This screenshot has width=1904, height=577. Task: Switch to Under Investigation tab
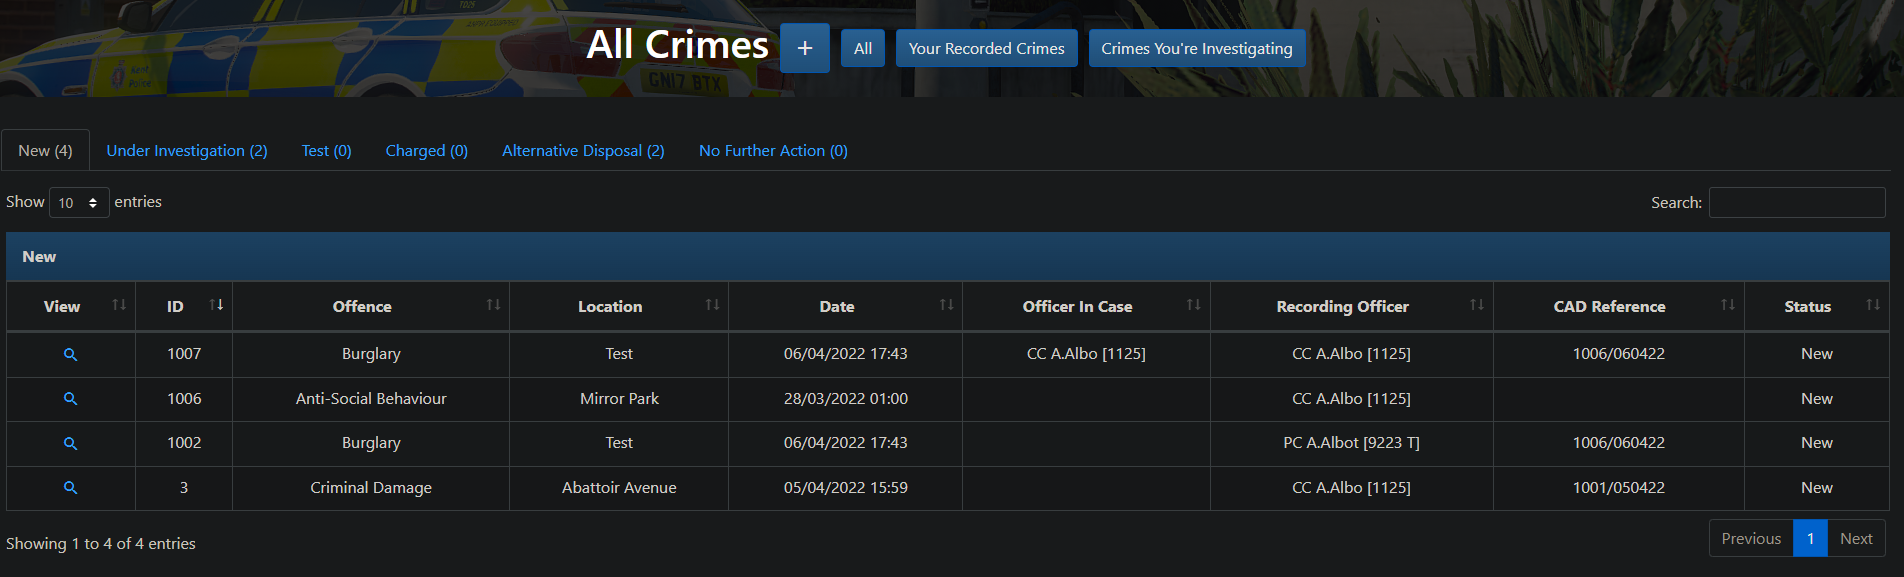pos(187,151)
